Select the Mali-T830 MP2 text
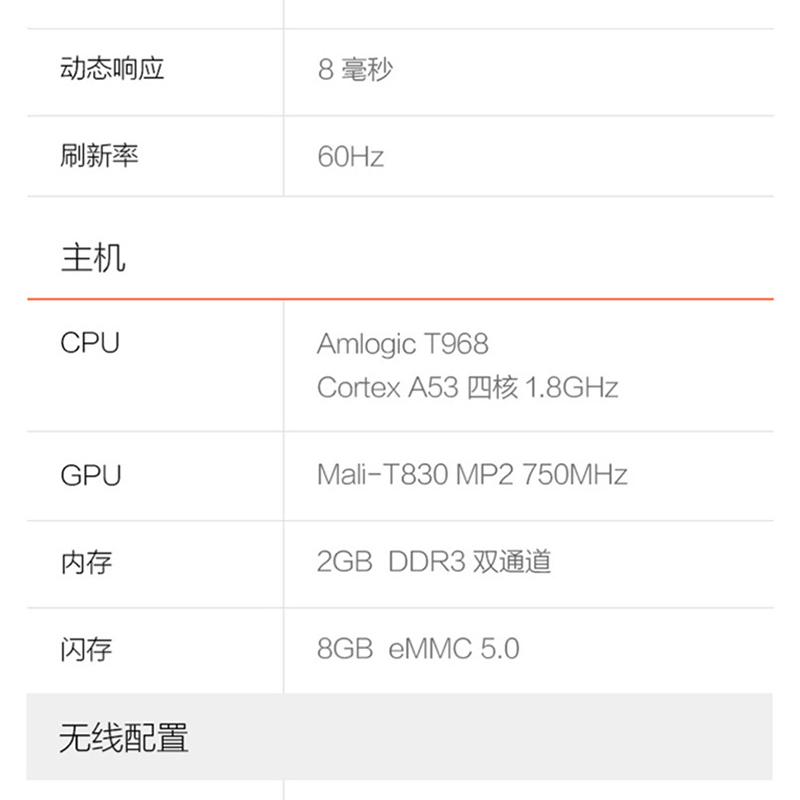This screenshot has height=800, width=800. click(414, 474)
